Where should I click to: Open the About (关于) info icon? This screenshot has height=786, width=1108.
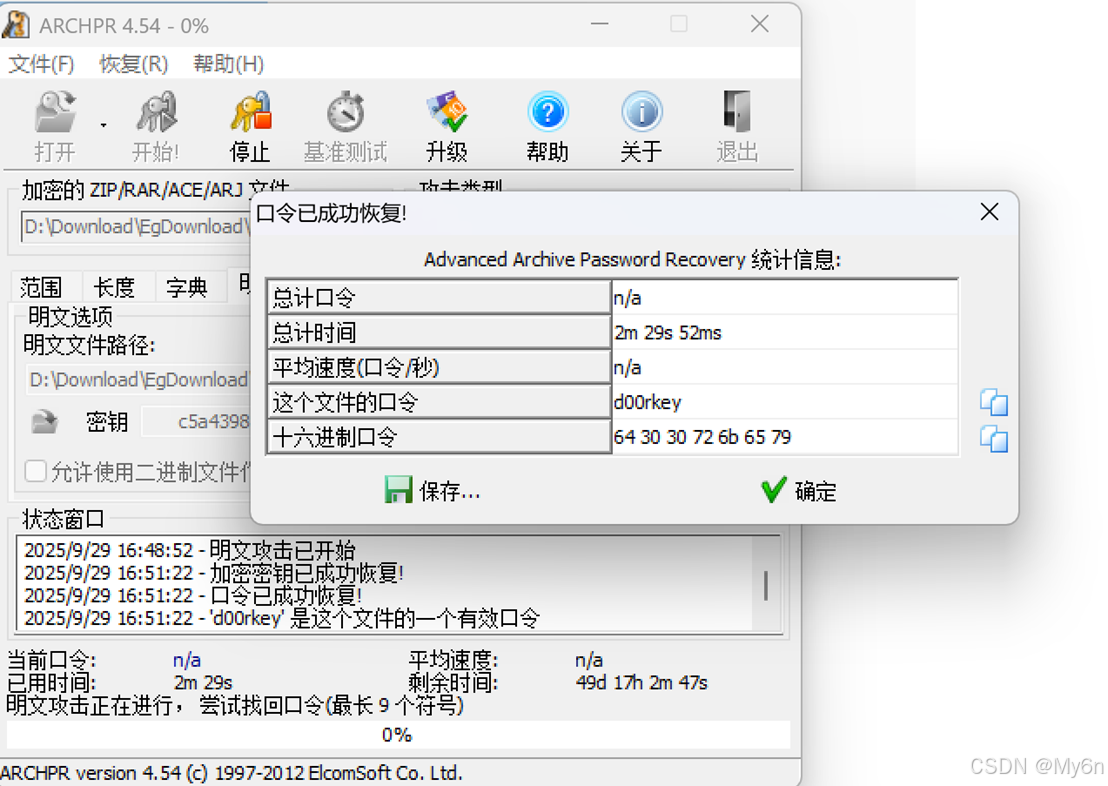[642, 113]
